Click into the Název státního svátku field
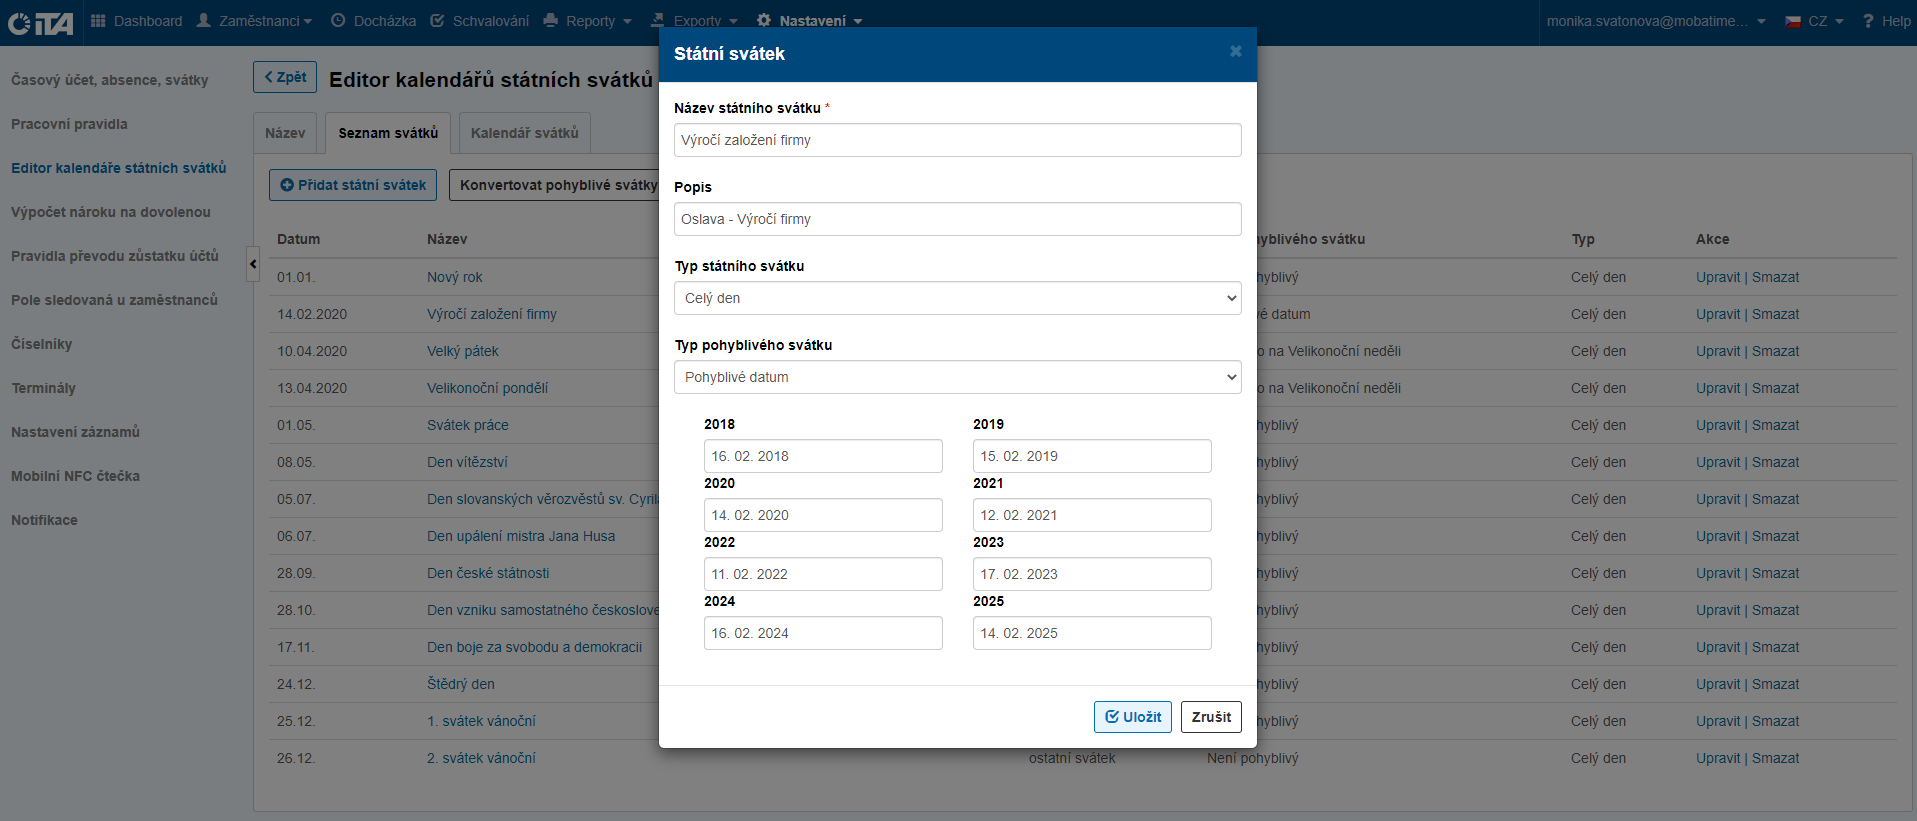 point(957,140)
